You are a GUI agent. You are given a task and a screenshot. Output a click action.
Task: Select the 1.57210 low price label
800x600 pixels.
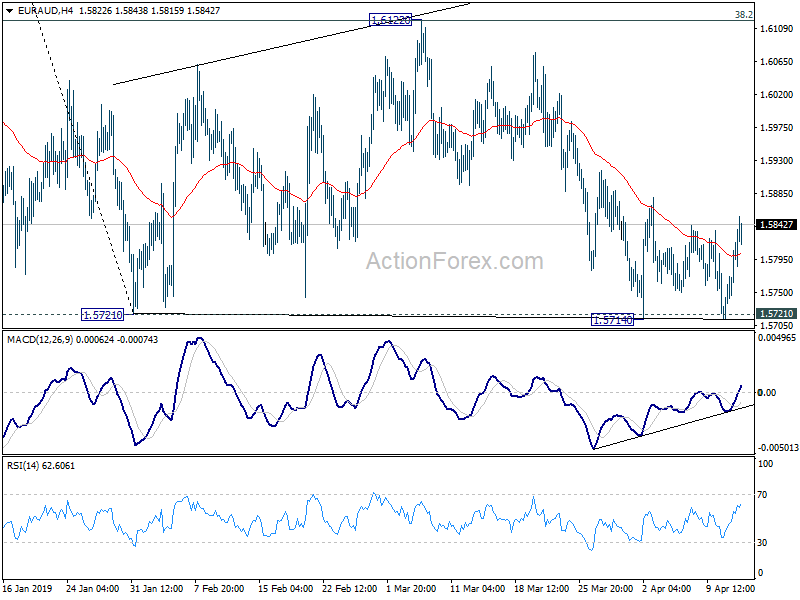point(103,315)
